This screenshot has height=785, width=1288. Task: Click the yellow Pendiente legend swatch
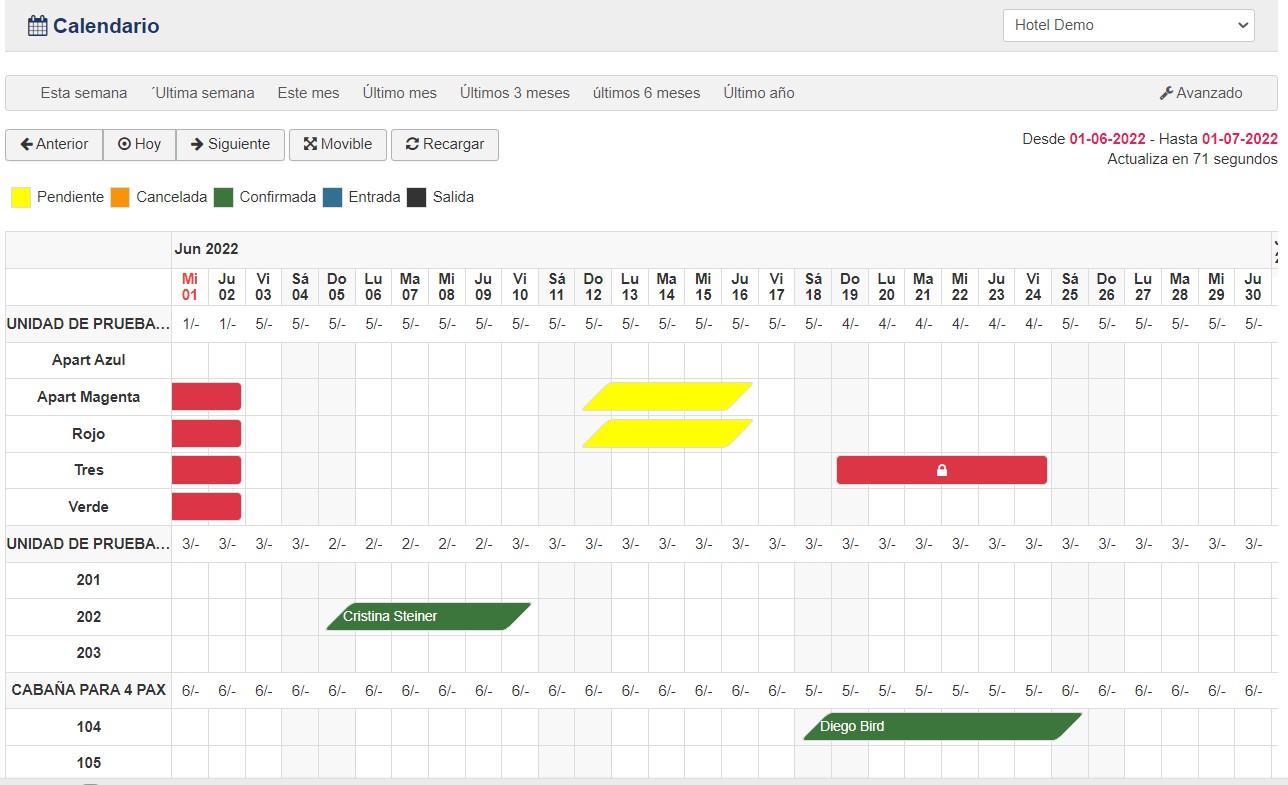(x=21, y=197)
